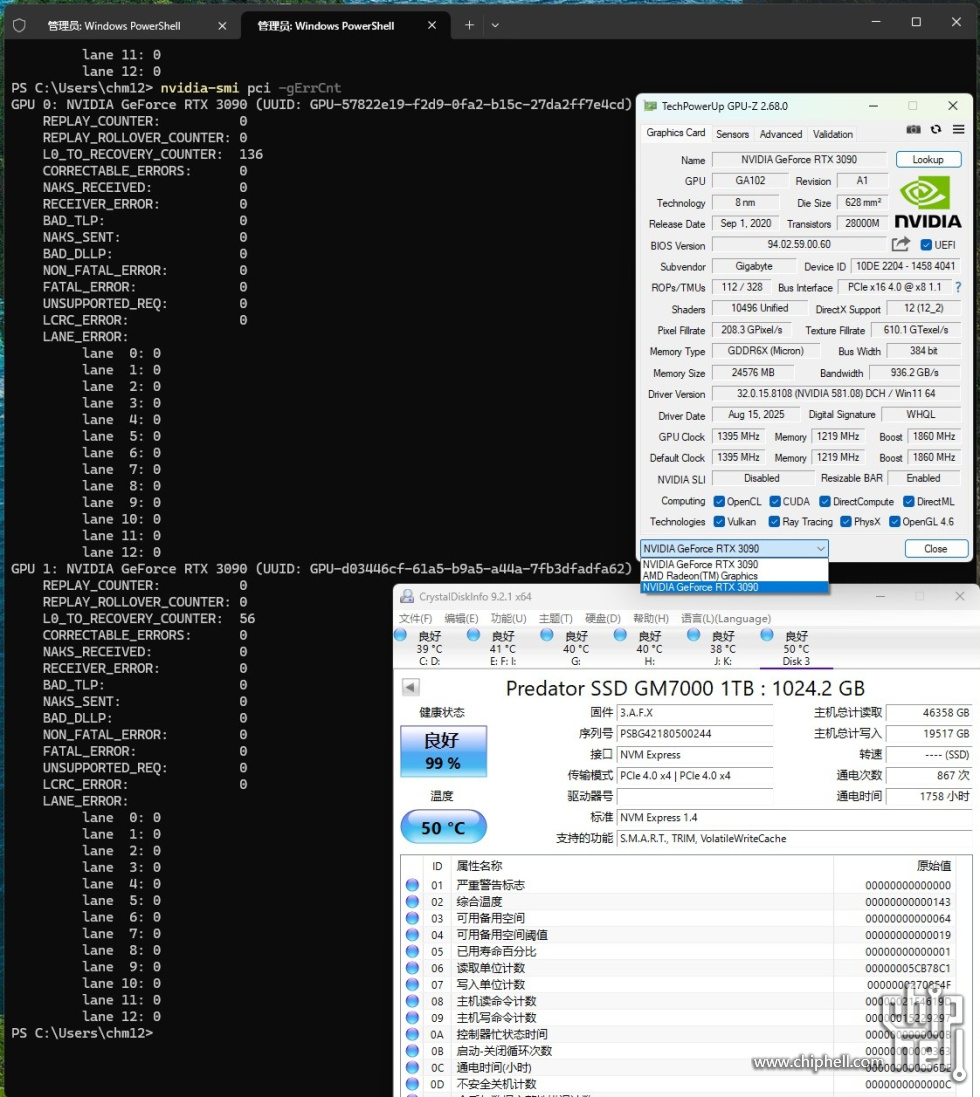The image size is (980, 1097).
Task: Click the GPU-Z refresh icon
Action: point(936,129)
